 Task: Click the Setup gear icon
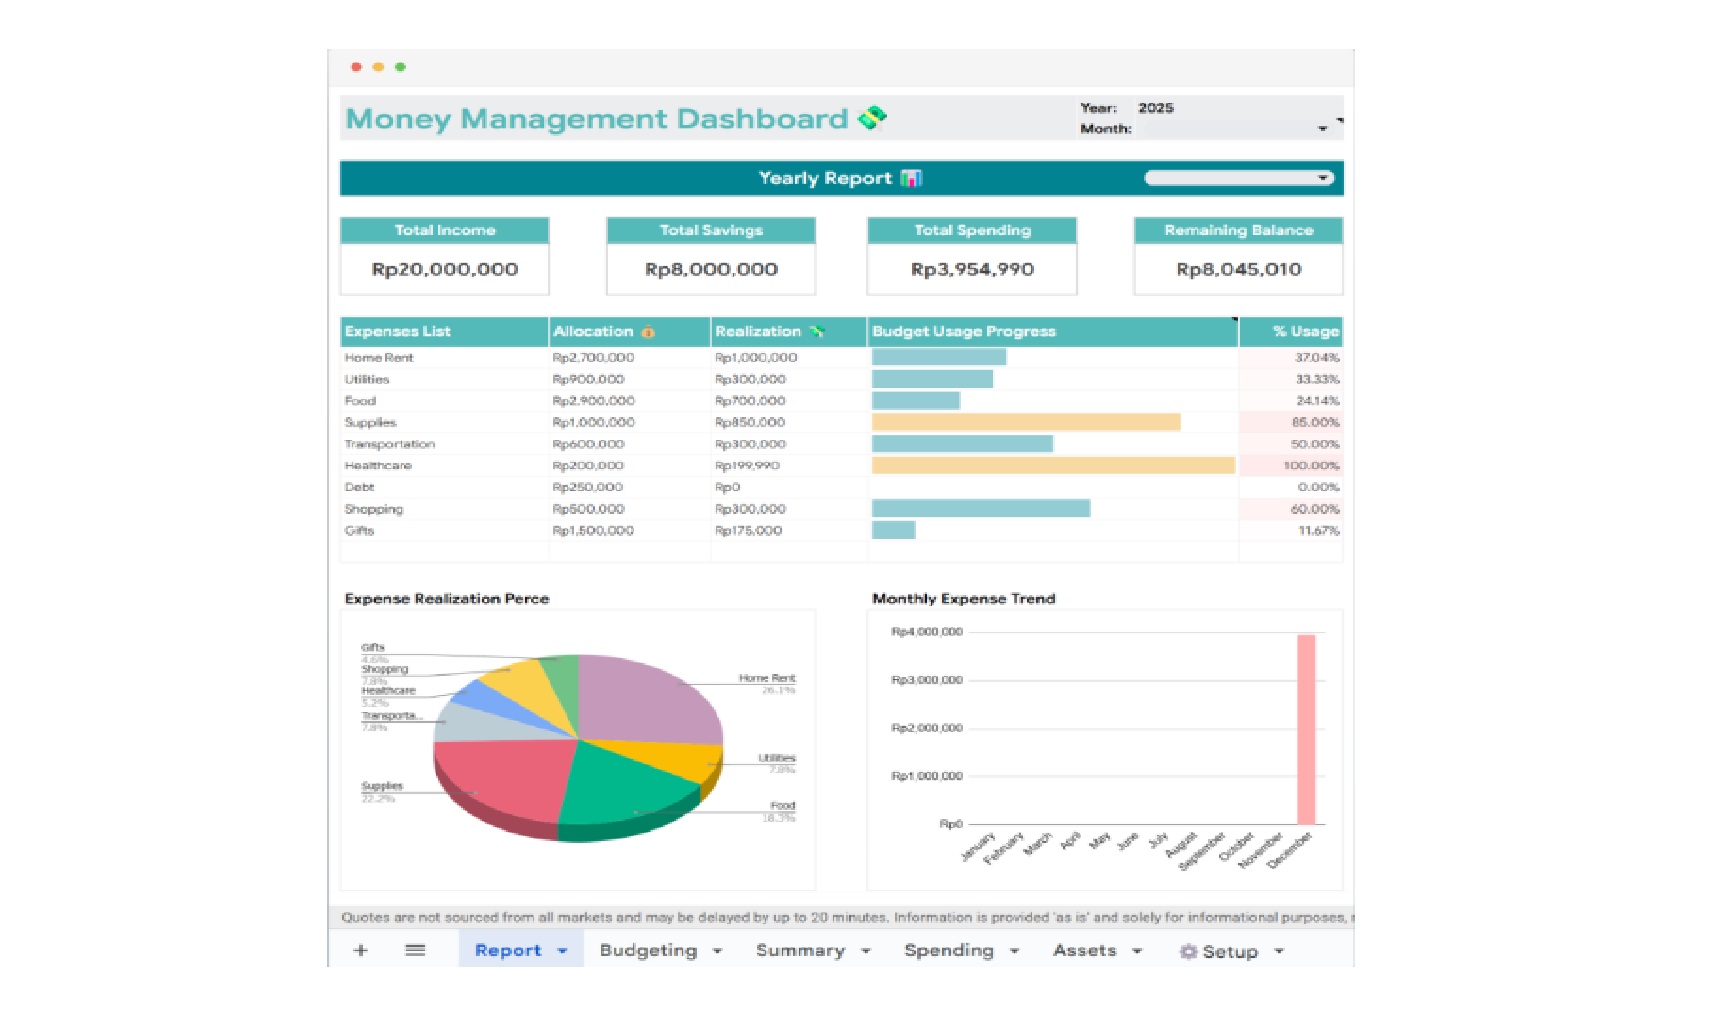point(1189,951)
